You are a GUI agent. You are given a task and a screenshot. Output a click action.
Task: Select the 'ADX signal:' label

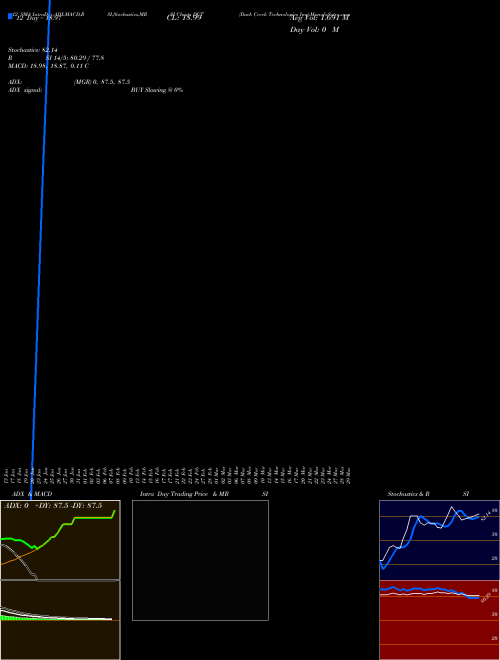pos(25,90)
